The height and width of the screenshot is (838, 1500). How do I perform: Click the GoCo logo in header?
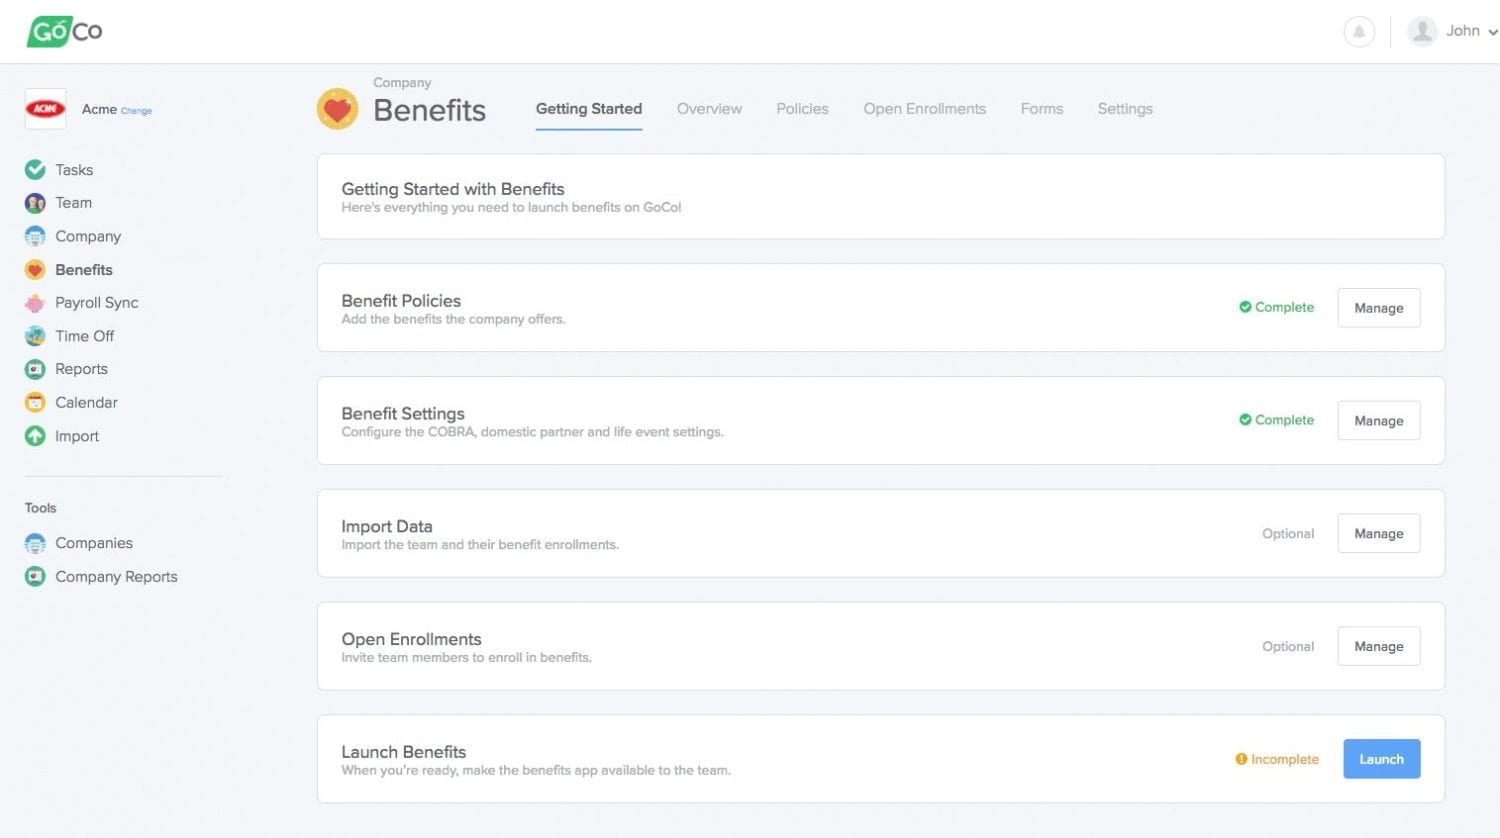(65, 31)
